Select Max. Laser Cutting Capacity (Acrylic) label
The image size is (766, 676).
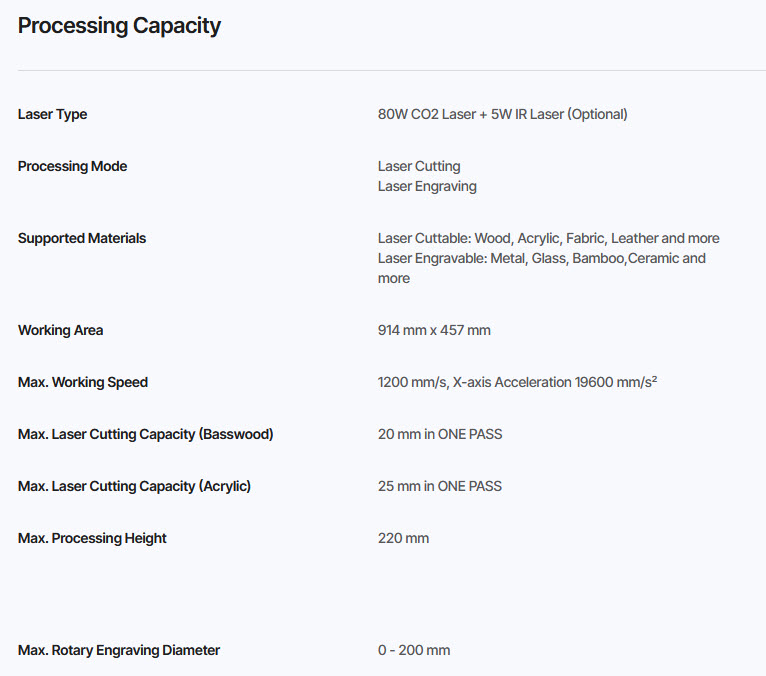(x=134, y=486)
